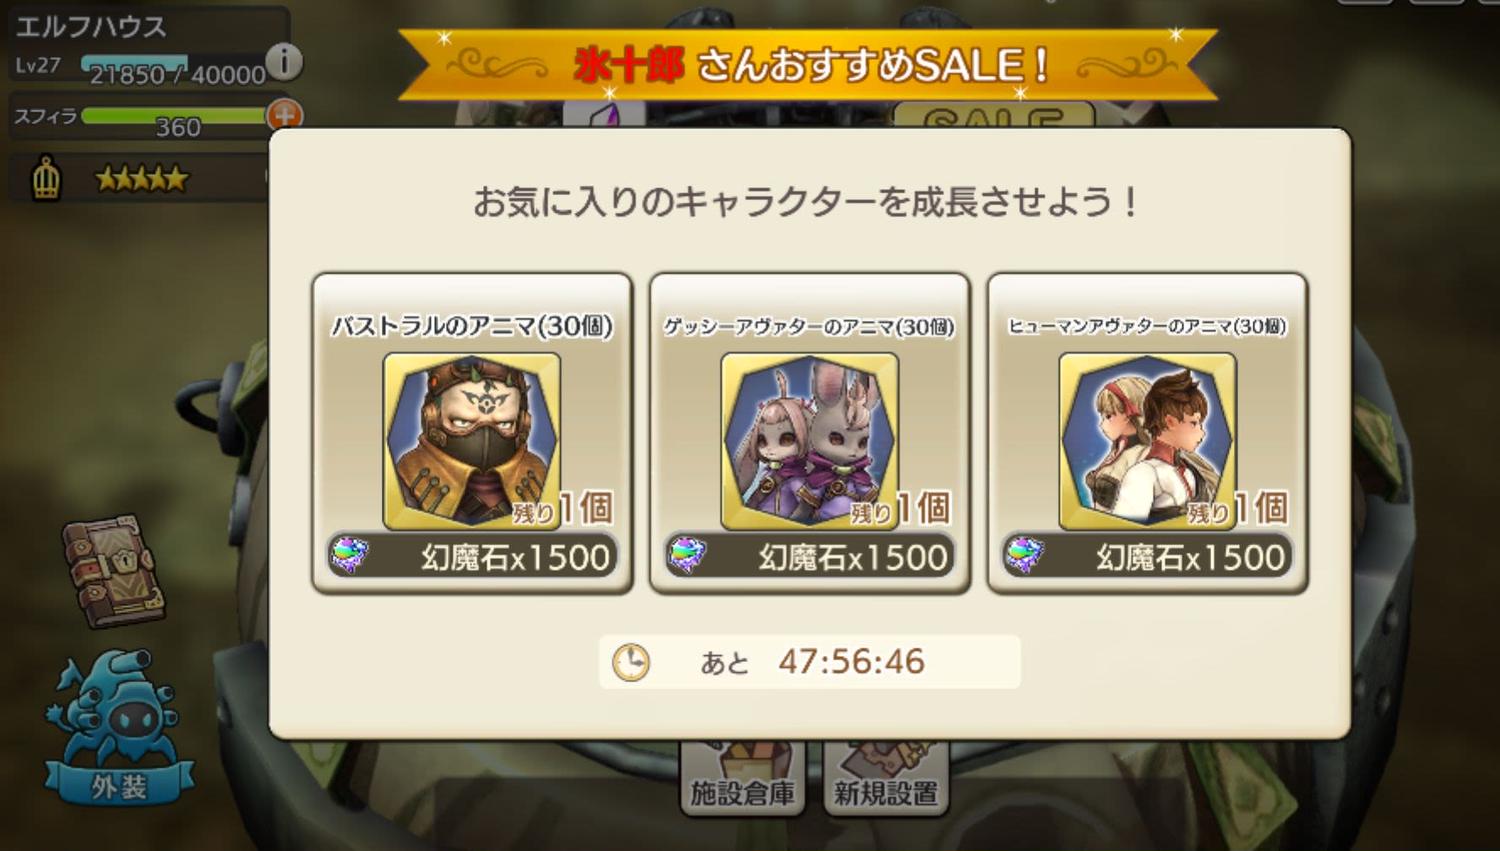The width and height of the screenshot is (1500, 851).
Task: Tap the orange plus icon next to スフィラ
Action: coord(284,116)
